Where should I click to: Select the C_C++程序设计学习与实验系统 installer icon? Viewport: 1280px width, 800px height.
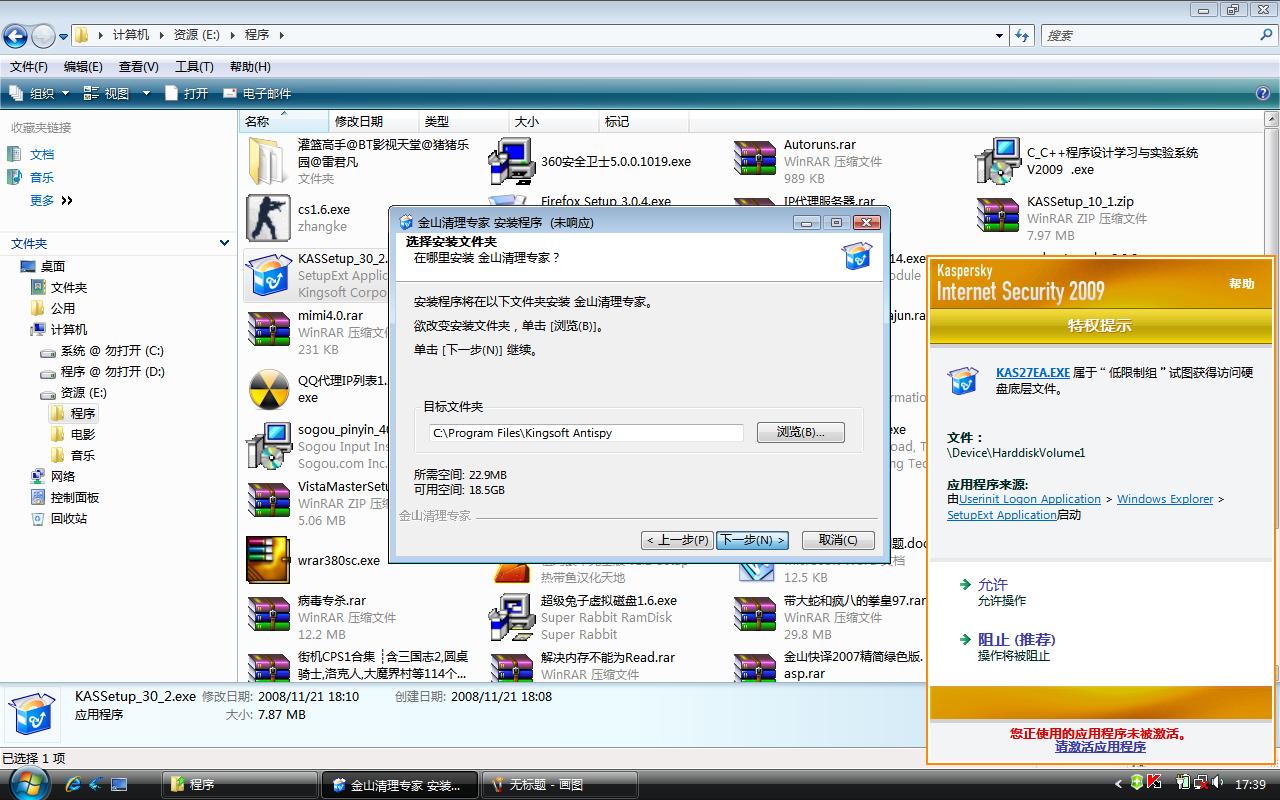point(998,161)
